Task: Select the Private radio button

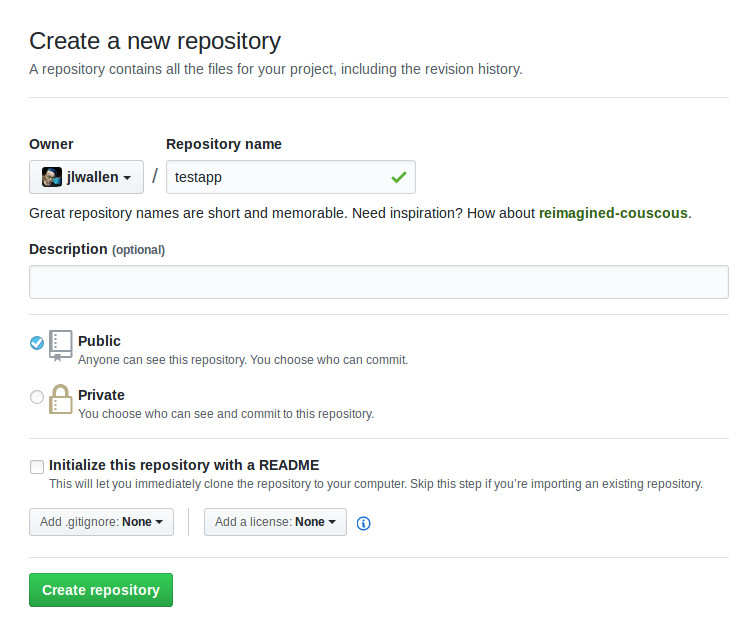Action: [x=37, y=397]
